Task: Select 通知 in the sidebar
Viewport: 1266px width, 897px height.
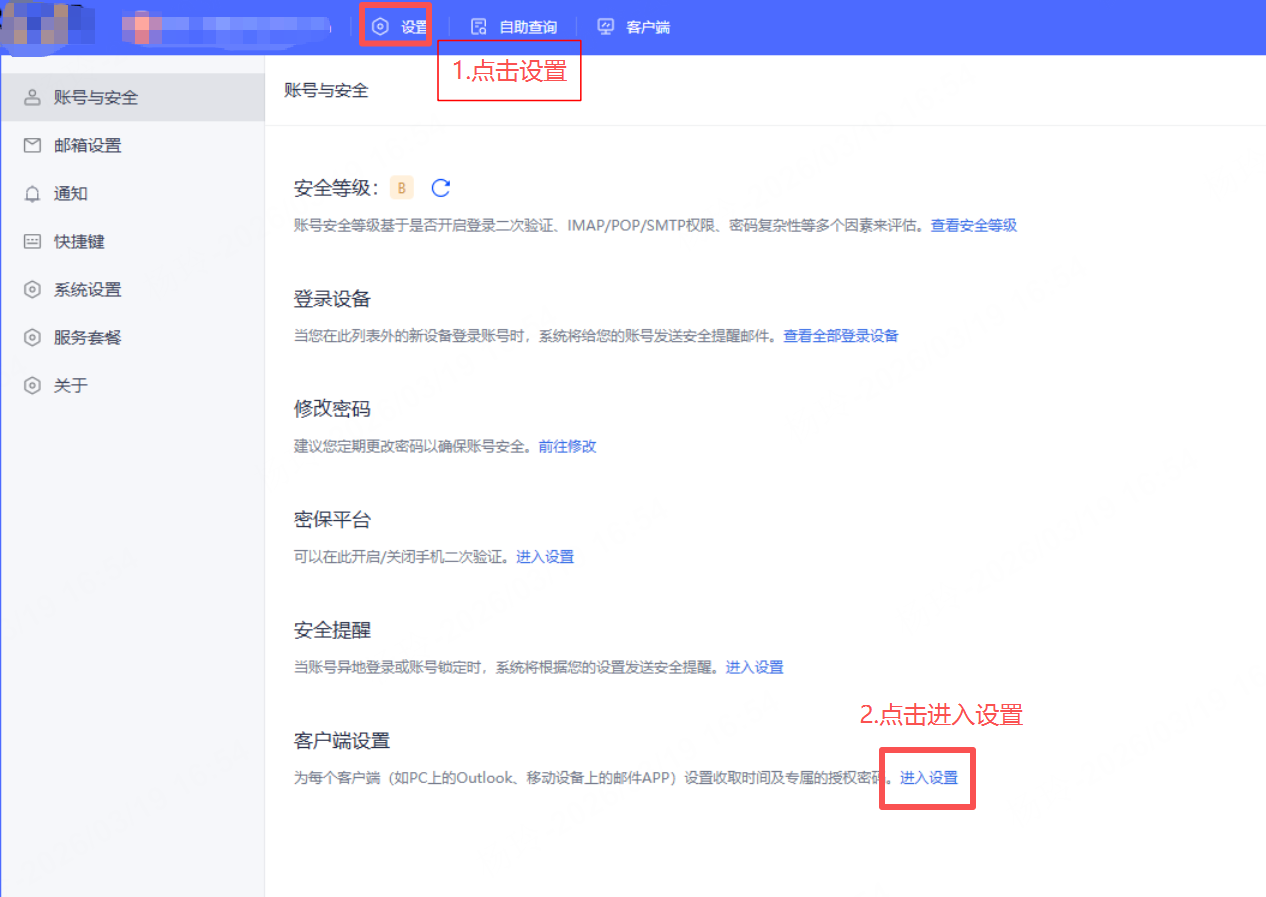Action: [132, 193]
